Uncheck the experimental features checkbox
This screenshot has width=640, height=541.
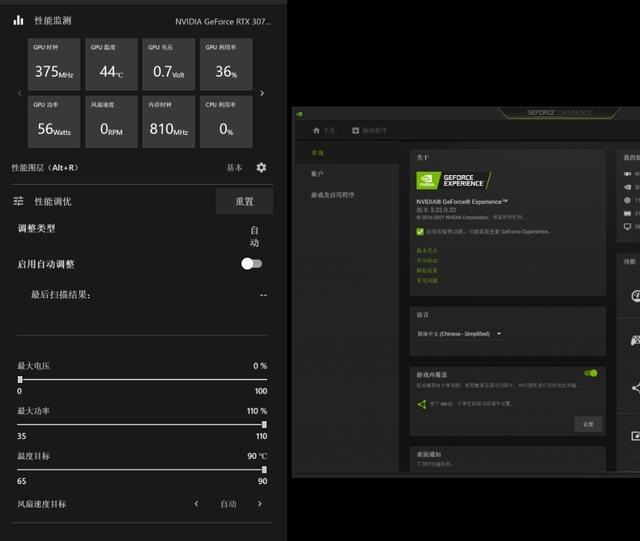click(x=420, y=232)
